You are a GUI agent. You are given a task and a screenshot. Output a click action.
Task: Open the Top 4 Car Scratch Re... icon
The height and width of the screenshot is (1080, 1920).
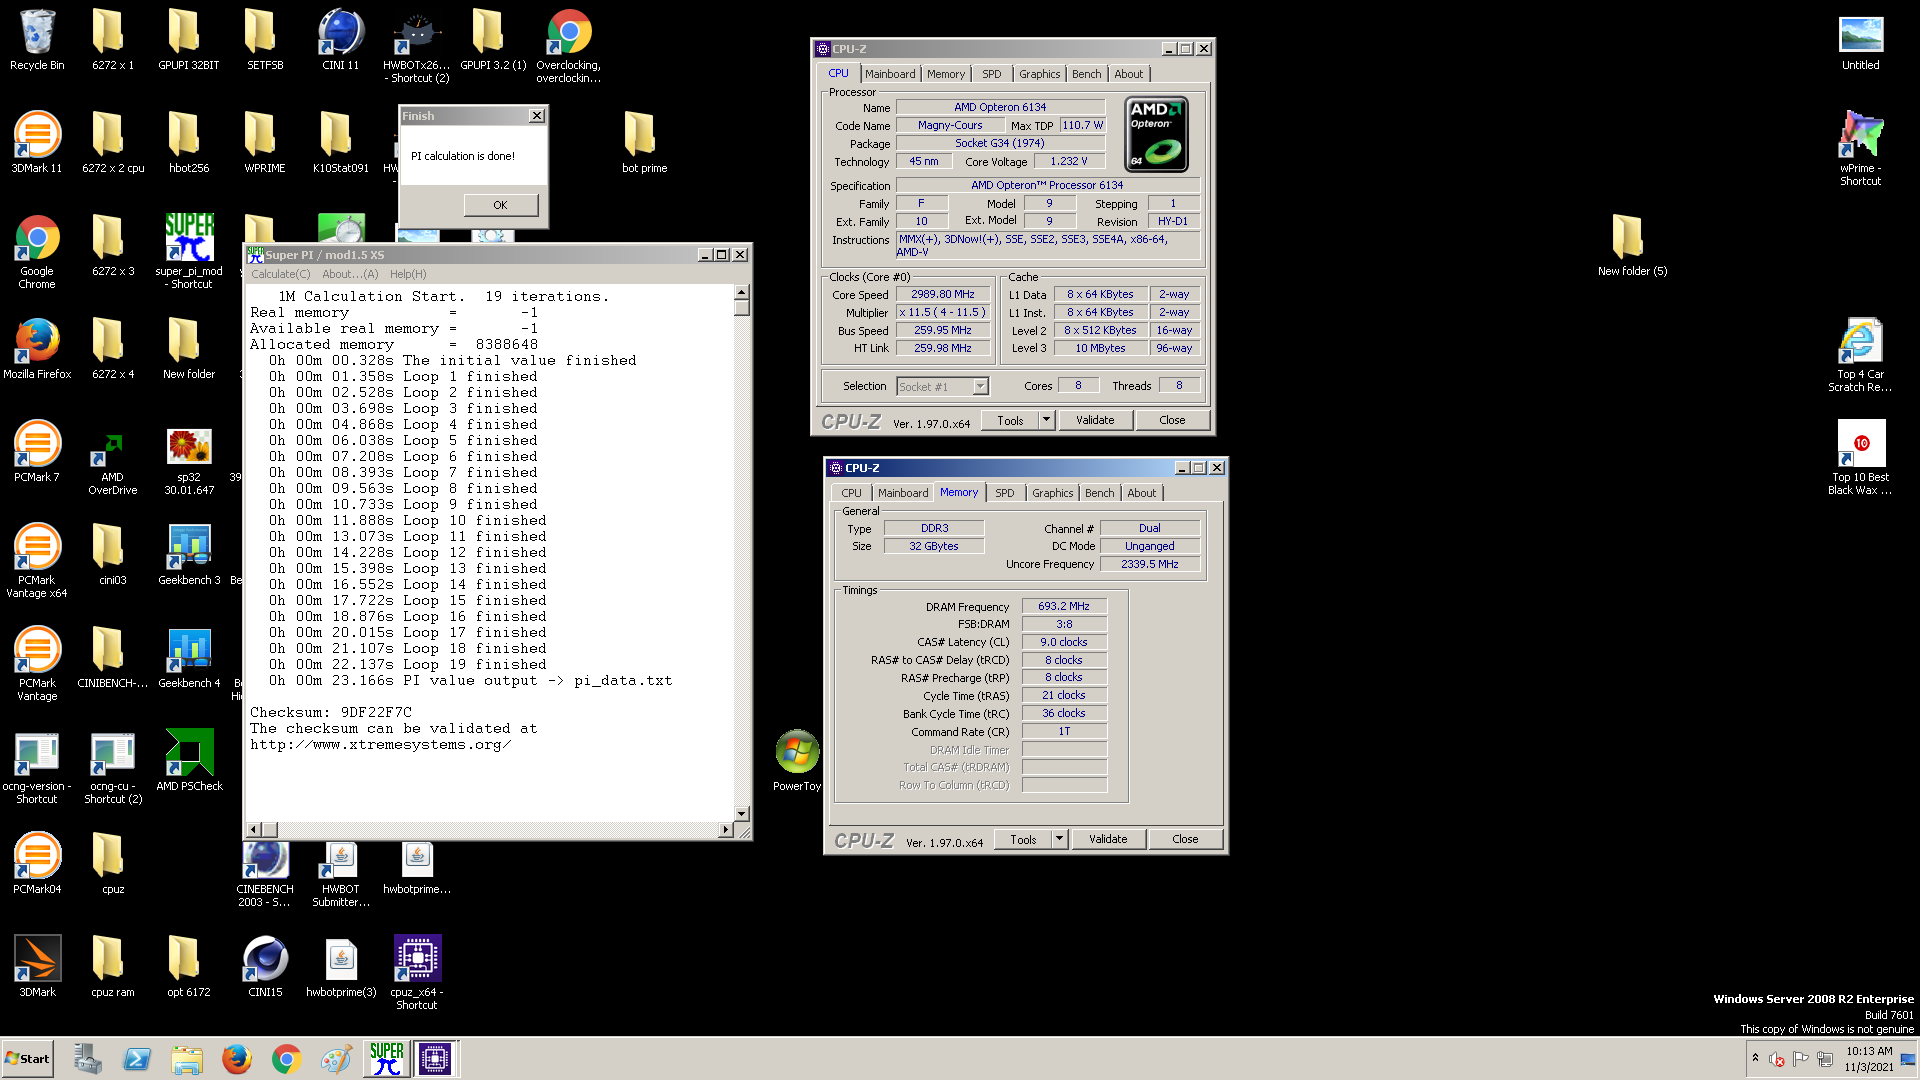point(1860,355)
